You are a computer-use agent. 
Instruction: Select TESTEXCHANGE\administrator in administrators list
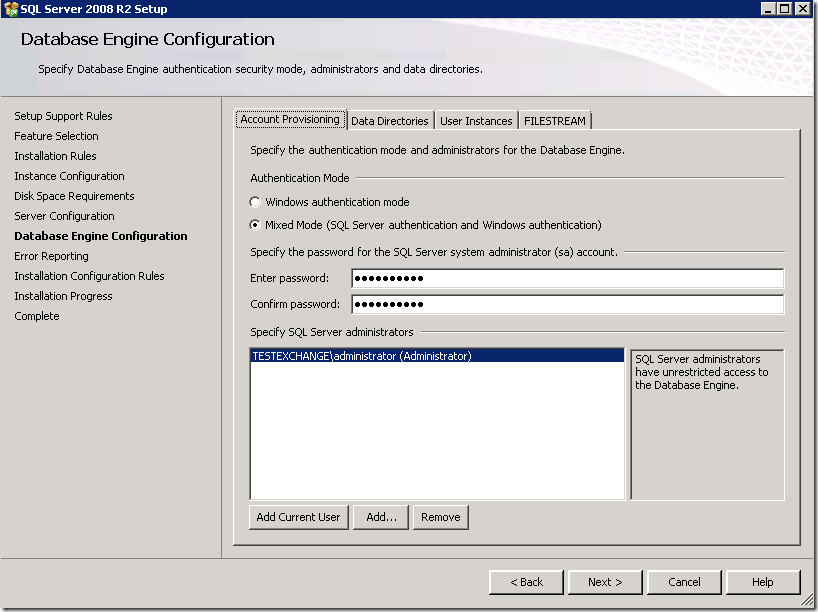click(x=437, y=356)
